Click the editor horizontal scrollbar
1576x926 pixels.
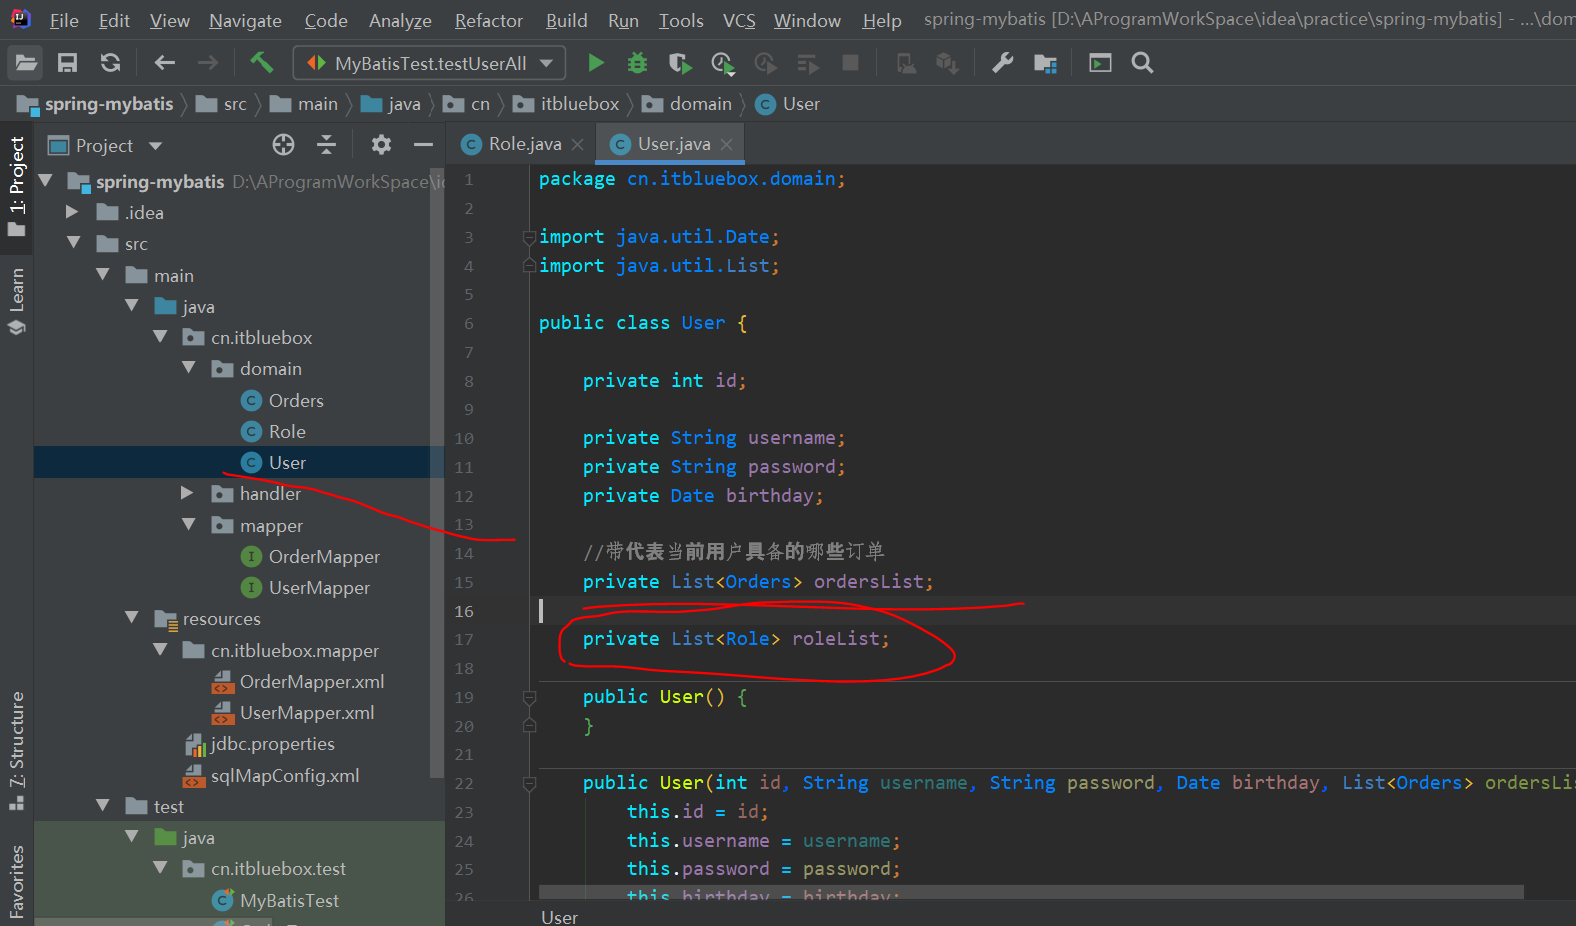(x=1030, y=891)
